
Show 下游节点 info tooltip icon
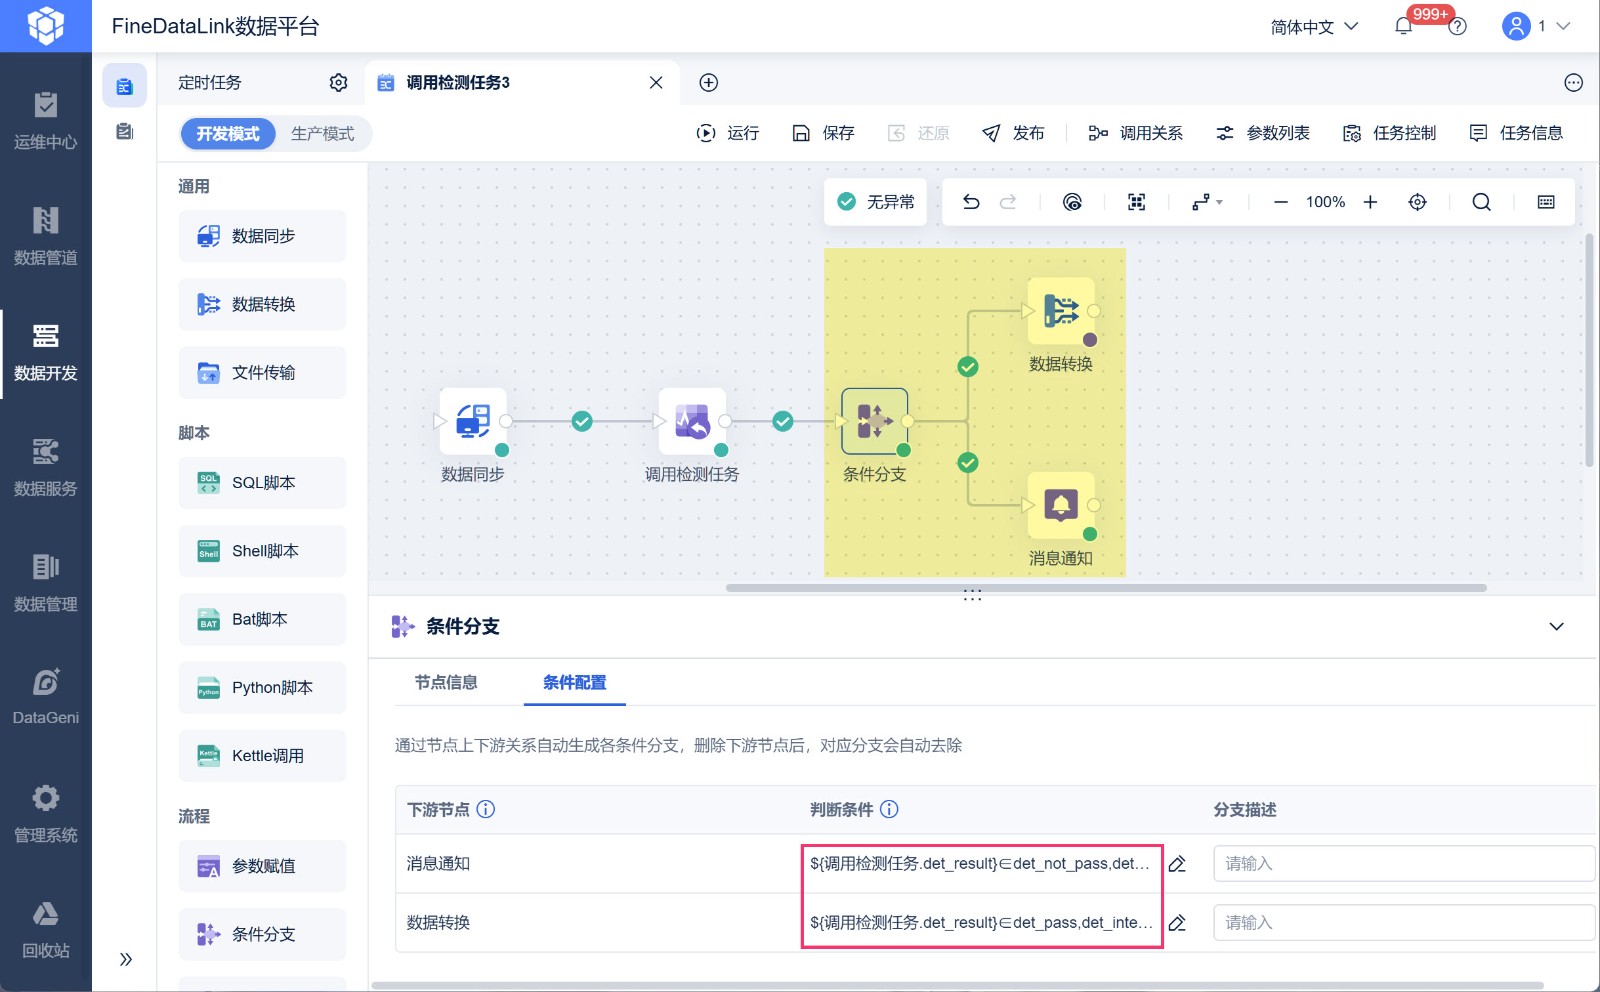(486, 810)
